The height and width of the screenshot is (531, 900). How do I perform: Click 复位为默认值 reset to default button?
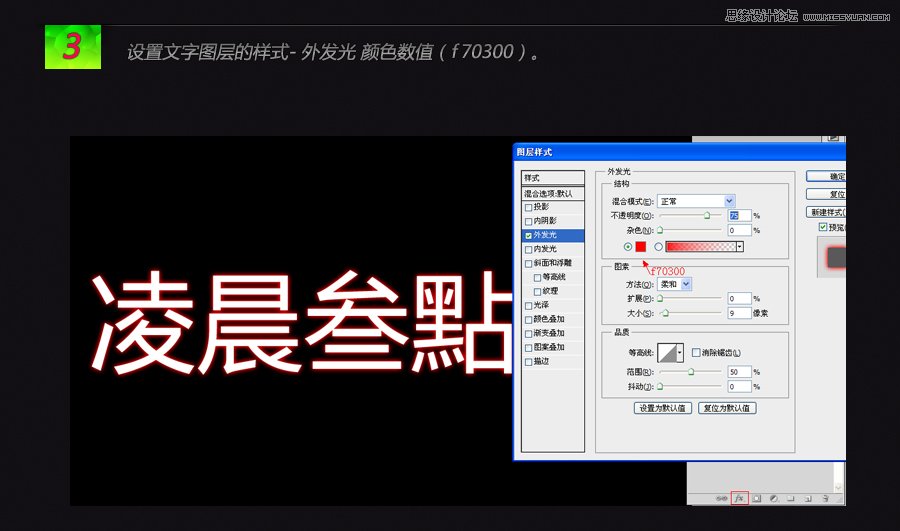tap(727, 408)
